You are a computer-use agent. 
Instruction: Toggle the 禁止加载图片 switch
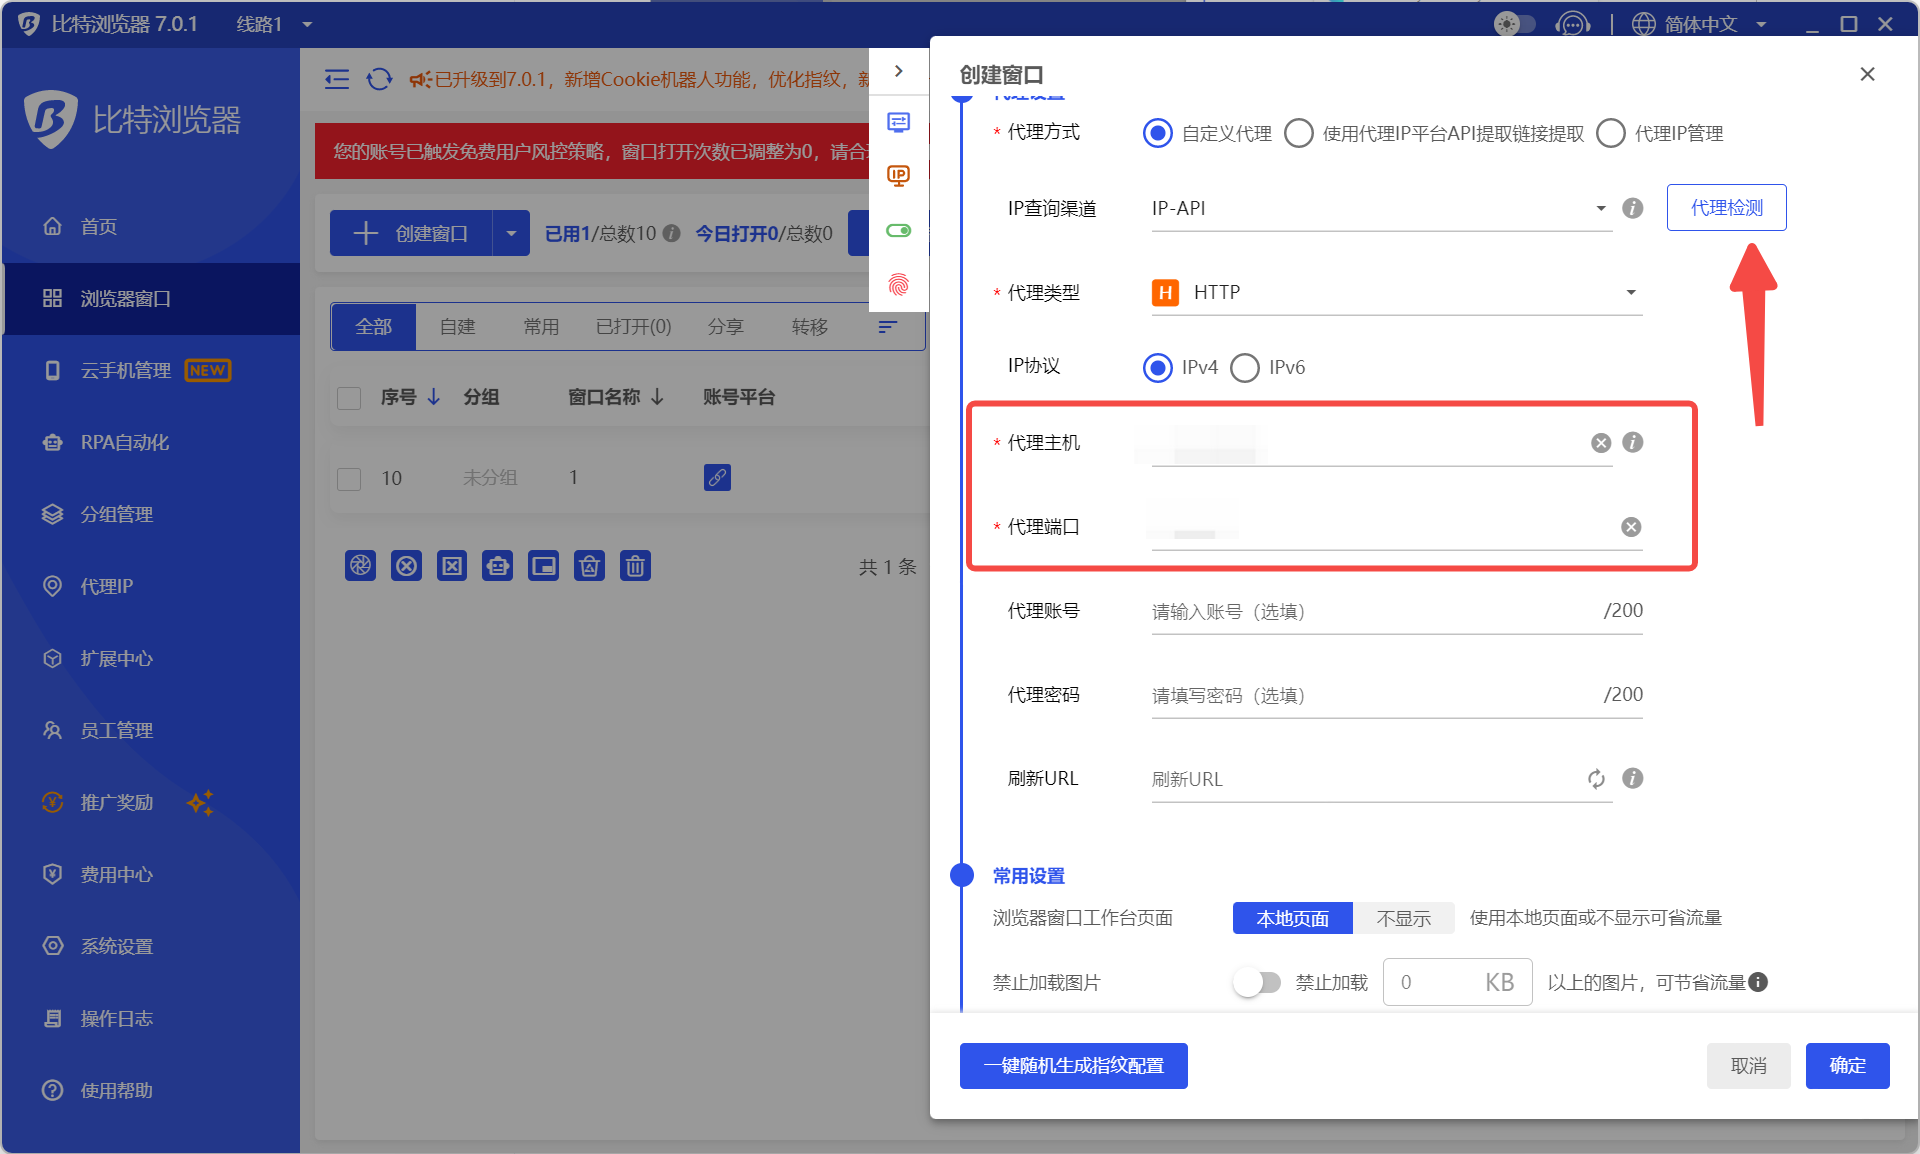click(x=1257, y=982)
